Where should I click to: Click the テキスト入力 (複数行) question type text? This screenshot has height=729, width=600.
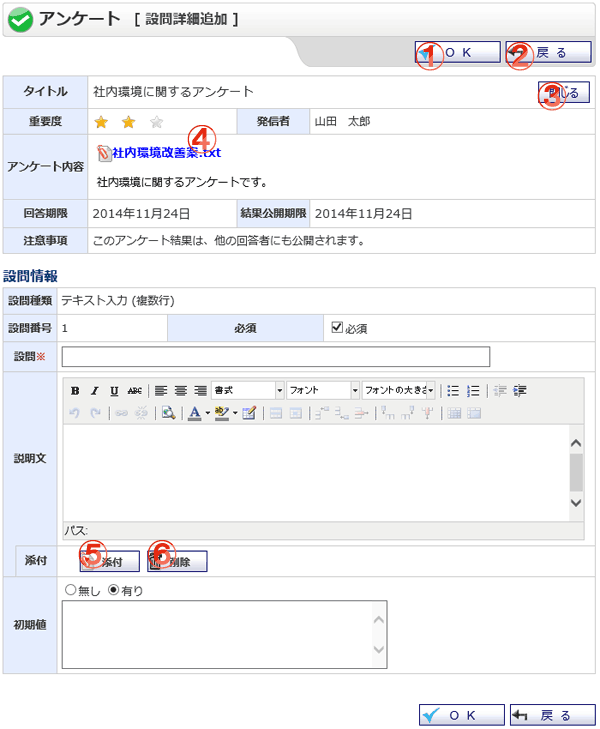pyautogui.click(x=118, y=301)
